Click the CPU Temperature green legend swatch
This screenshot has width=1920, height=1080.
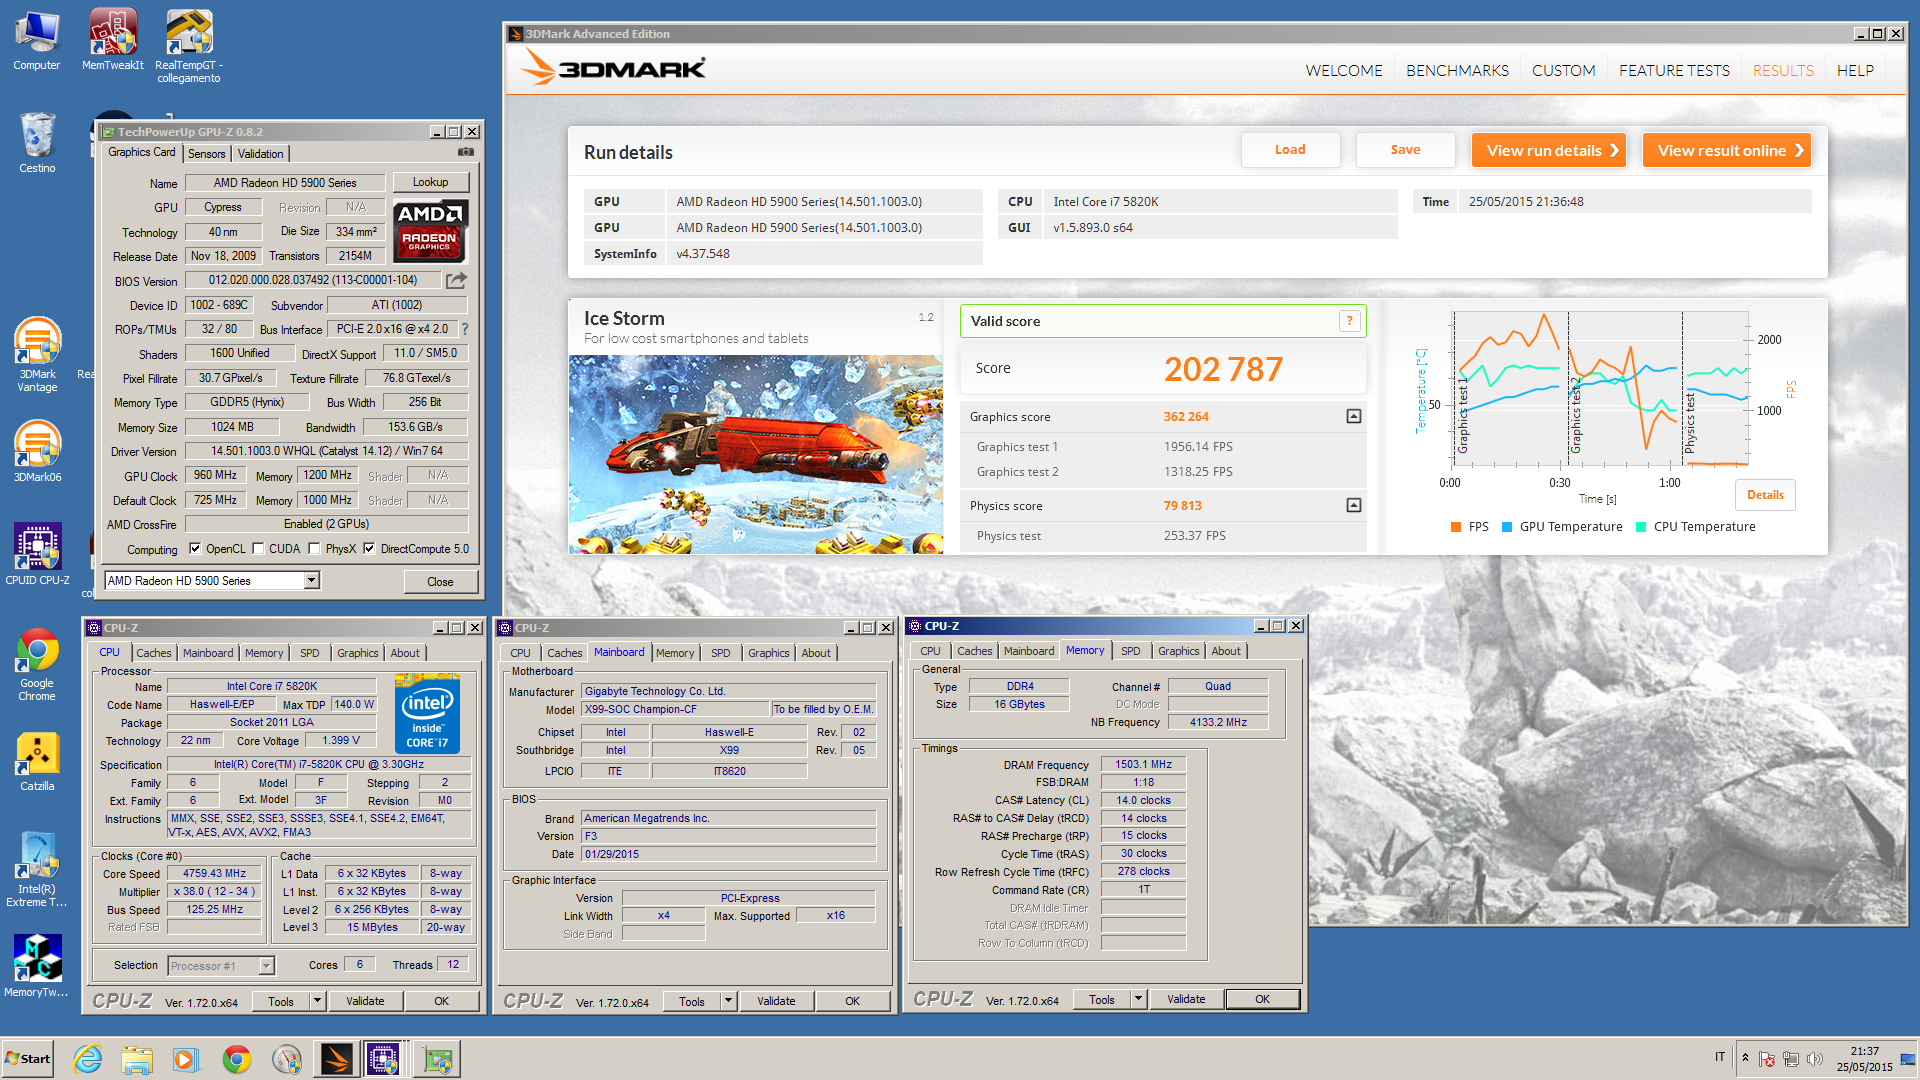[x=1641, y=527]
